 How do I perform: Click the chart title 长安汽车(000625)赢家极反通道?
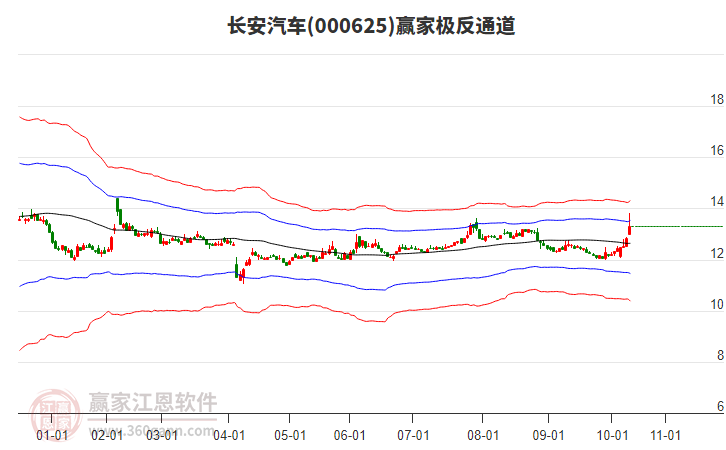tap(371, 26)
